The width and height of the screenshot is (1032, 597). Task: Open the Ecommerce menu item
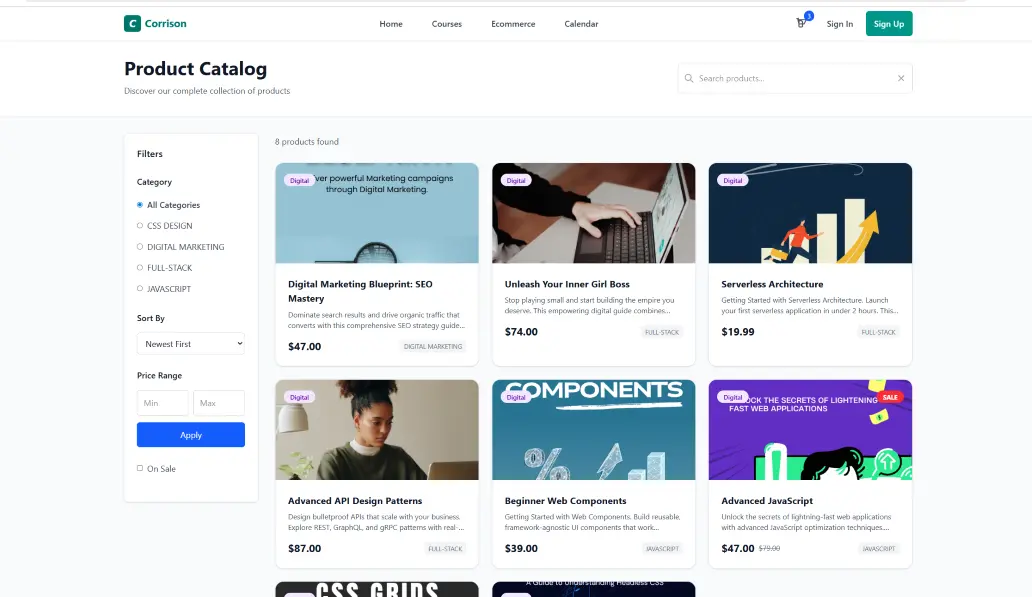click(513, 24)
